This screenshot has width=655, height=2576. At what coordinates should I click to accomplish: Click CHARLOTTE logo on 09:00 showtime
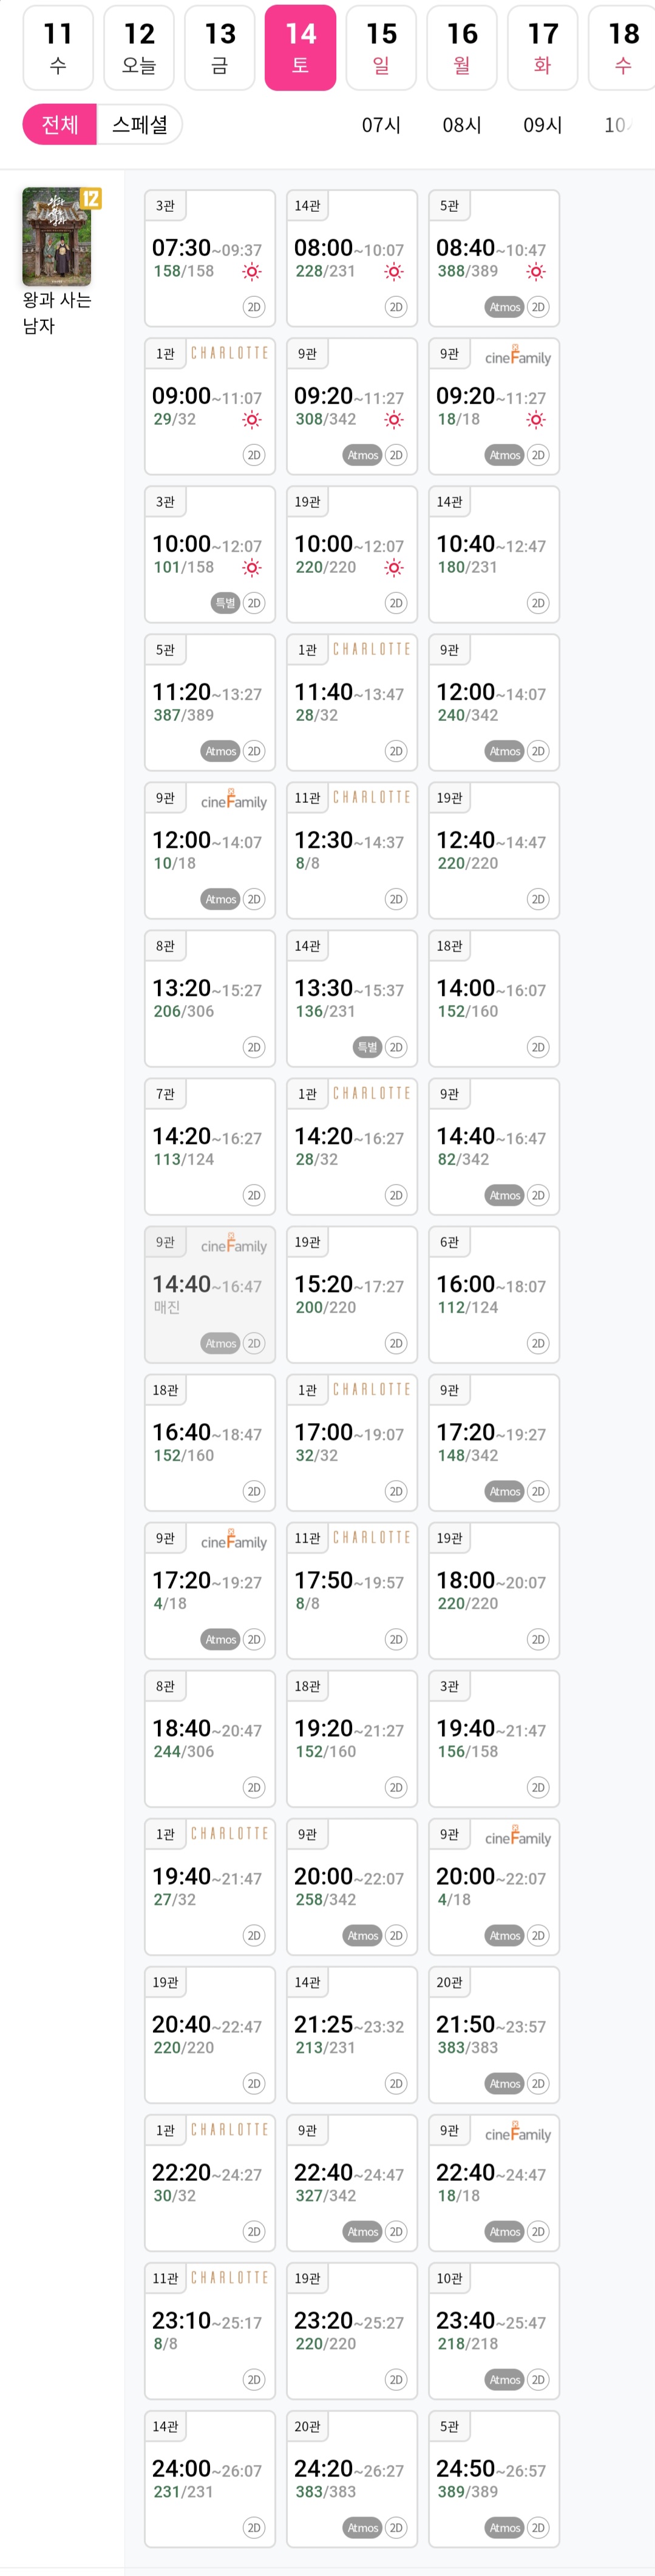point(230,353)
